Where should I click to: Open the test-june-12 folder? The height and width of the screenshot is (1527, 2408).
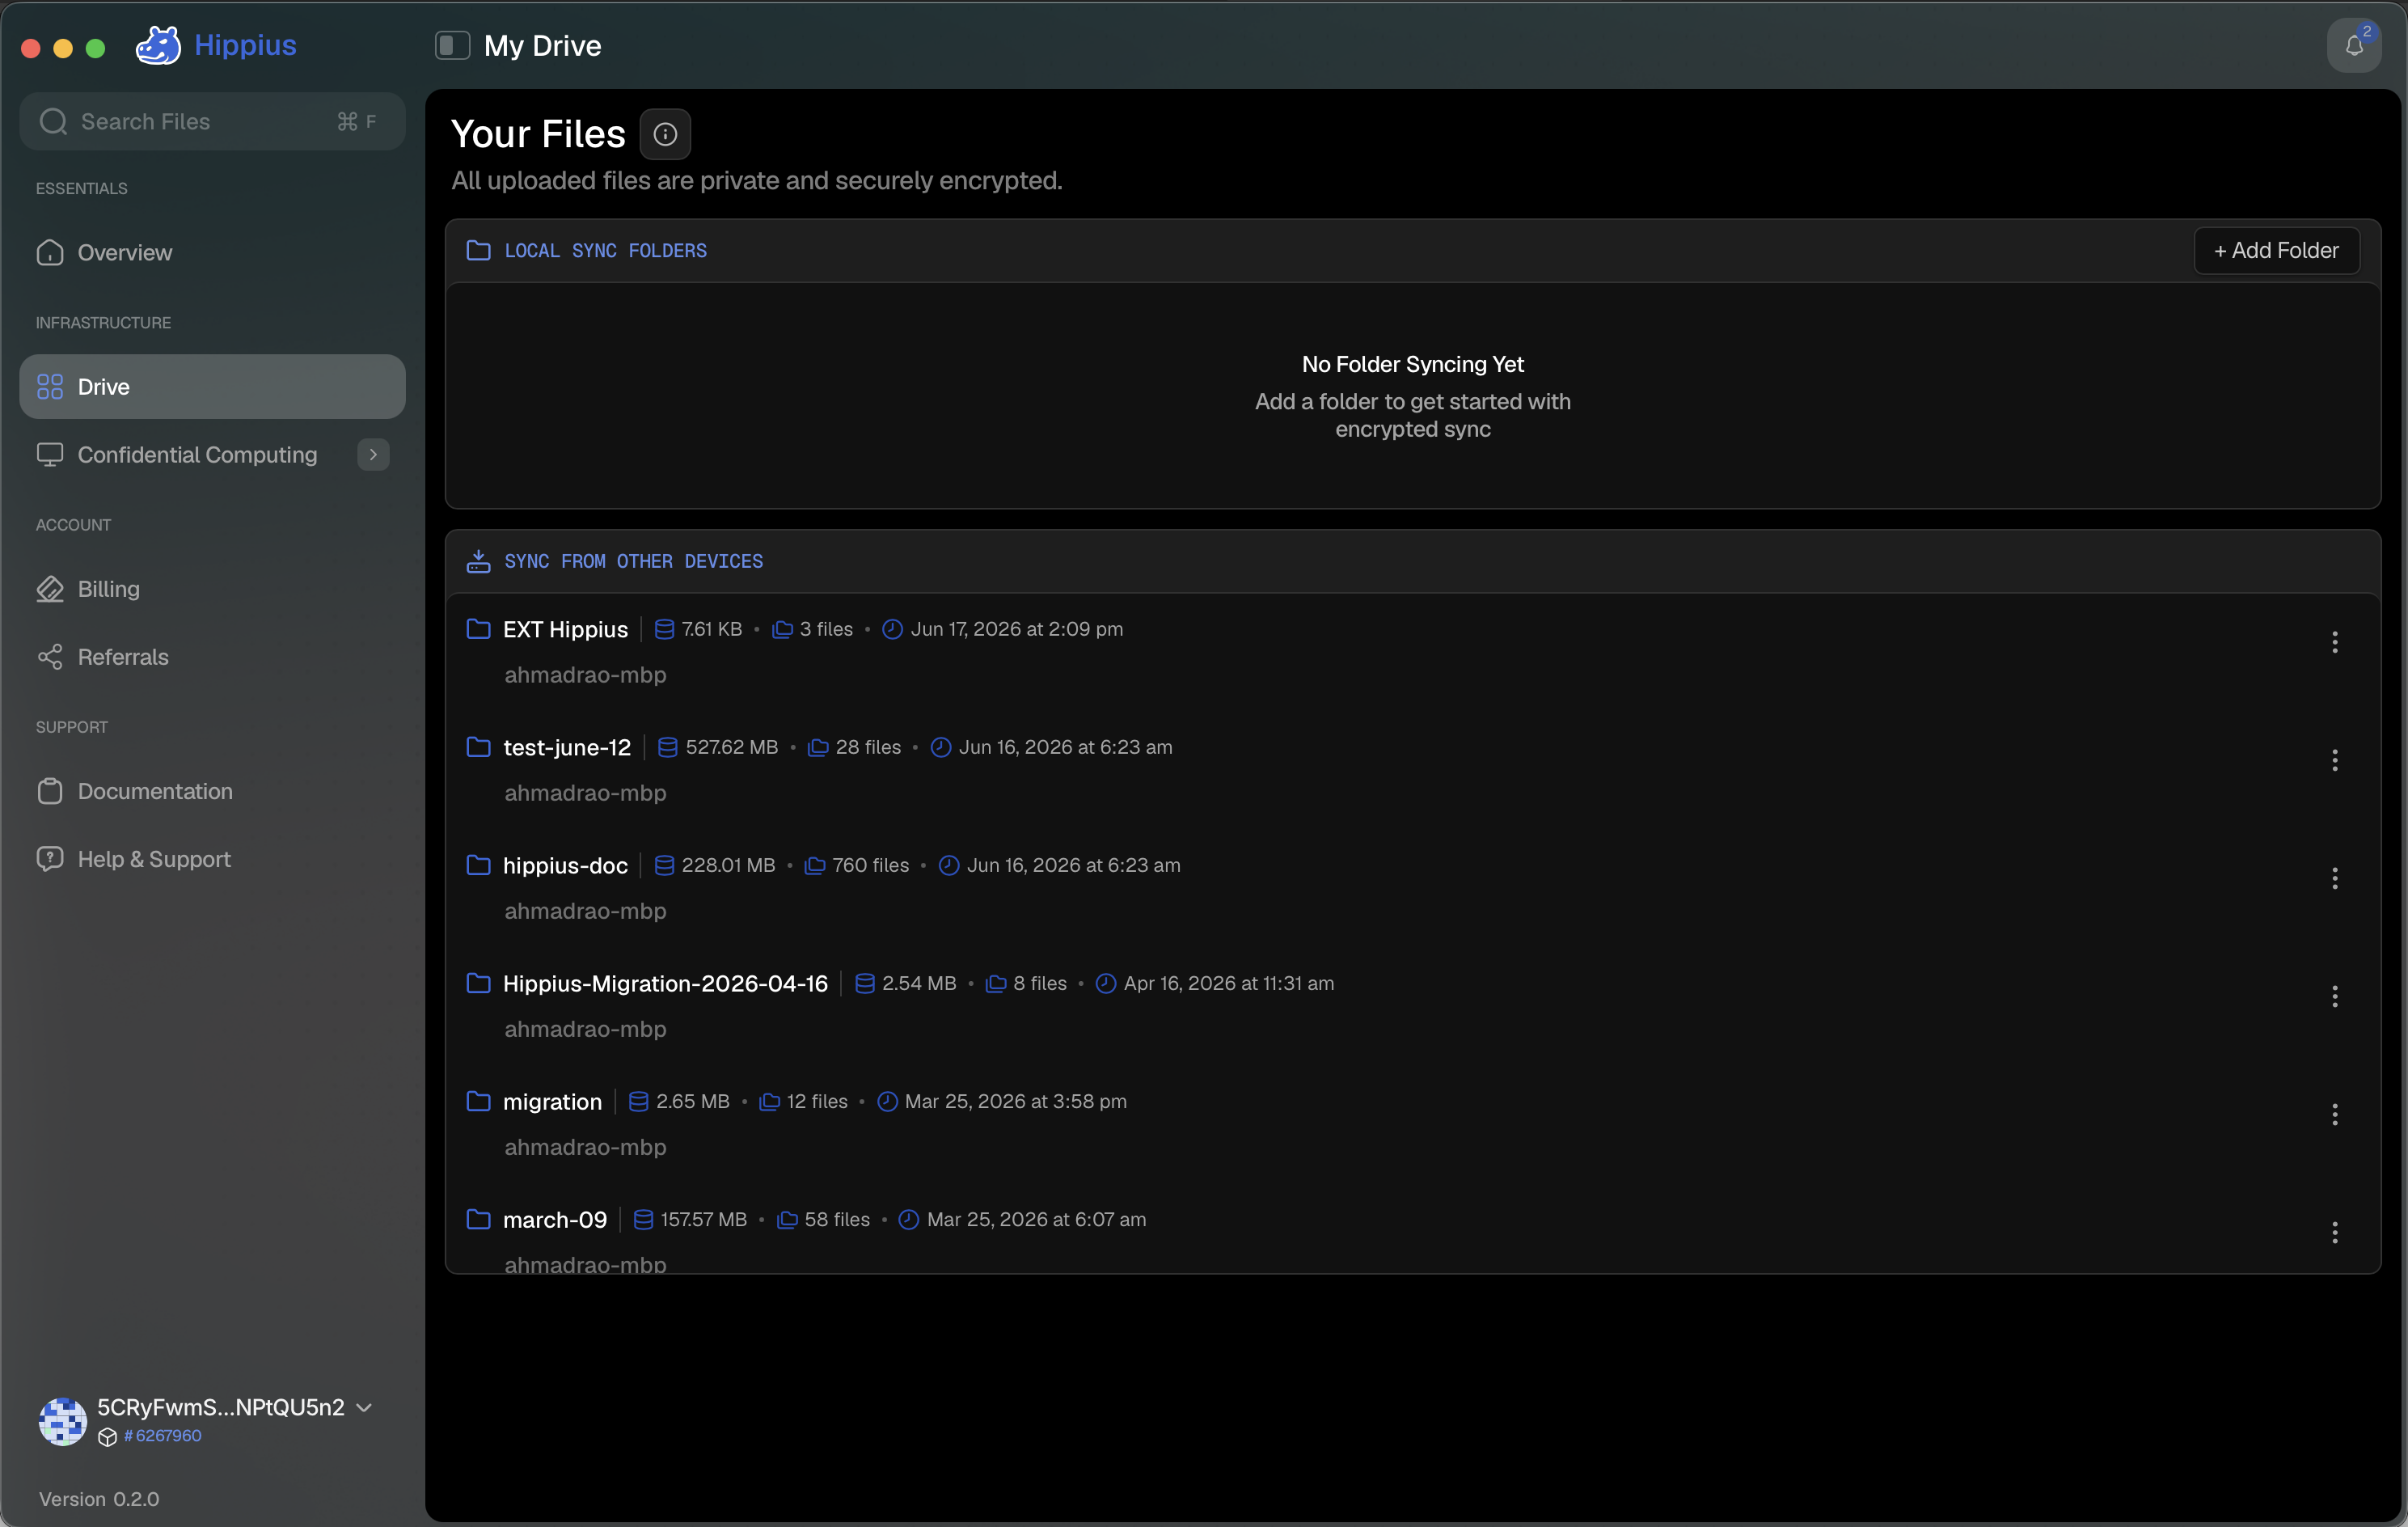click(567, 747)
